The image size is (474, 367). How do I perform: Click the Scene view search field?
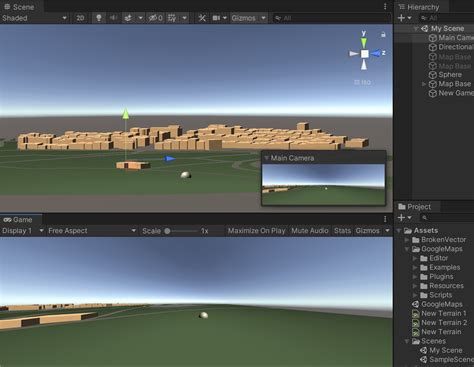coord(332,18)
